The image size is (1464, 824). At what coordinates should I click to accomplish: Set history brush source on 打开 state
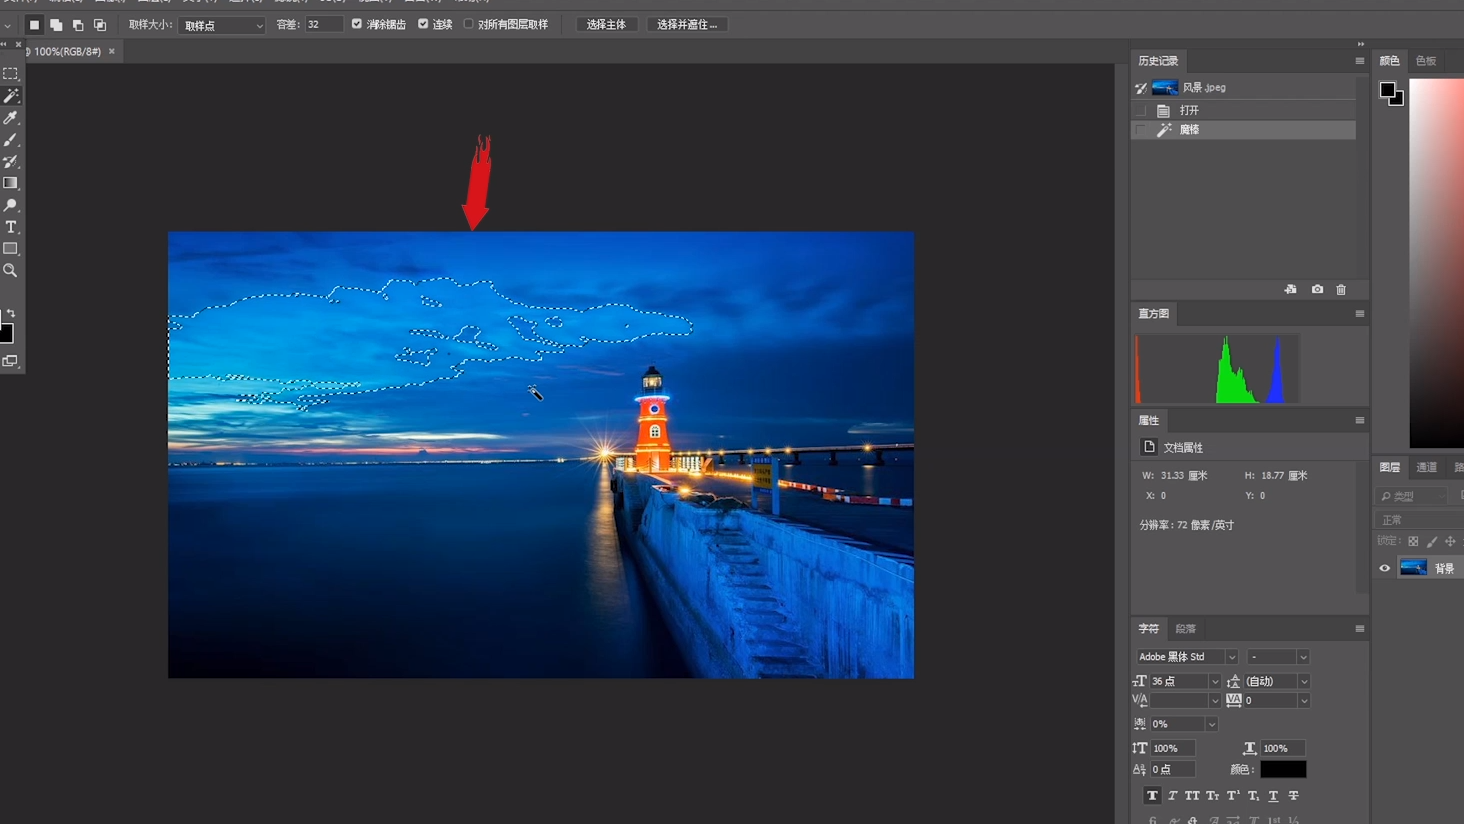point(1141,110)
